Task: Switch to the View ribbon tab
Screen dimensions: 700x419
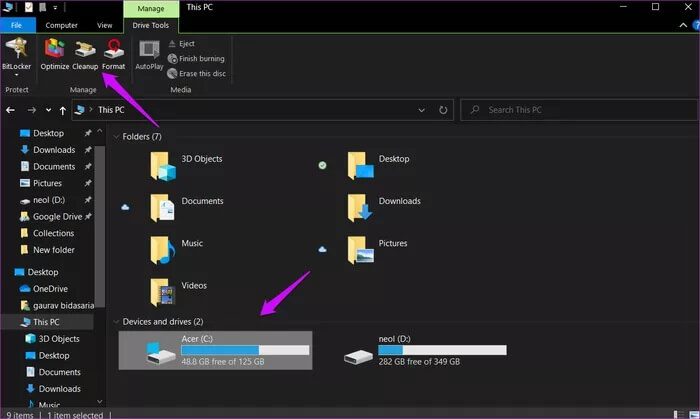Action: 104,25
